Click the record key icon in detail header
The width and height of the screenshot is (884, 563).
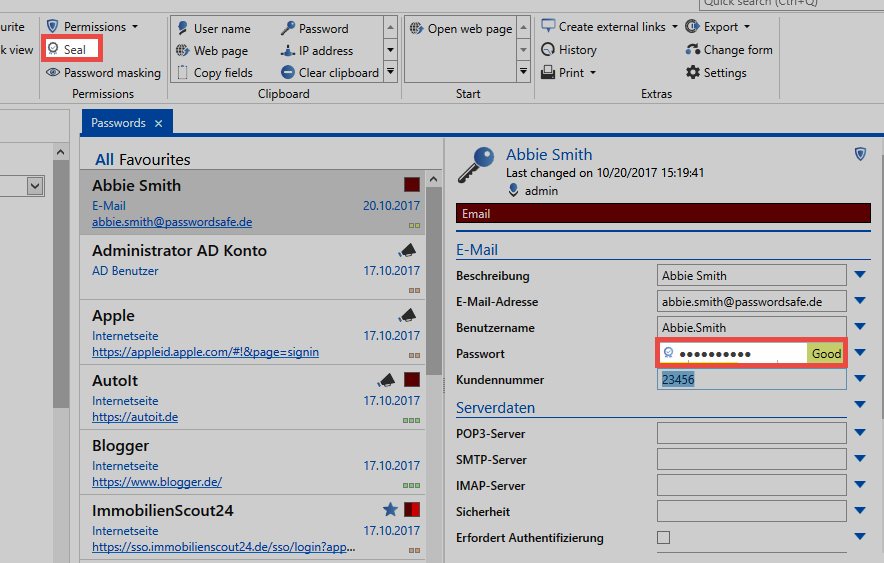click(476, 165)
